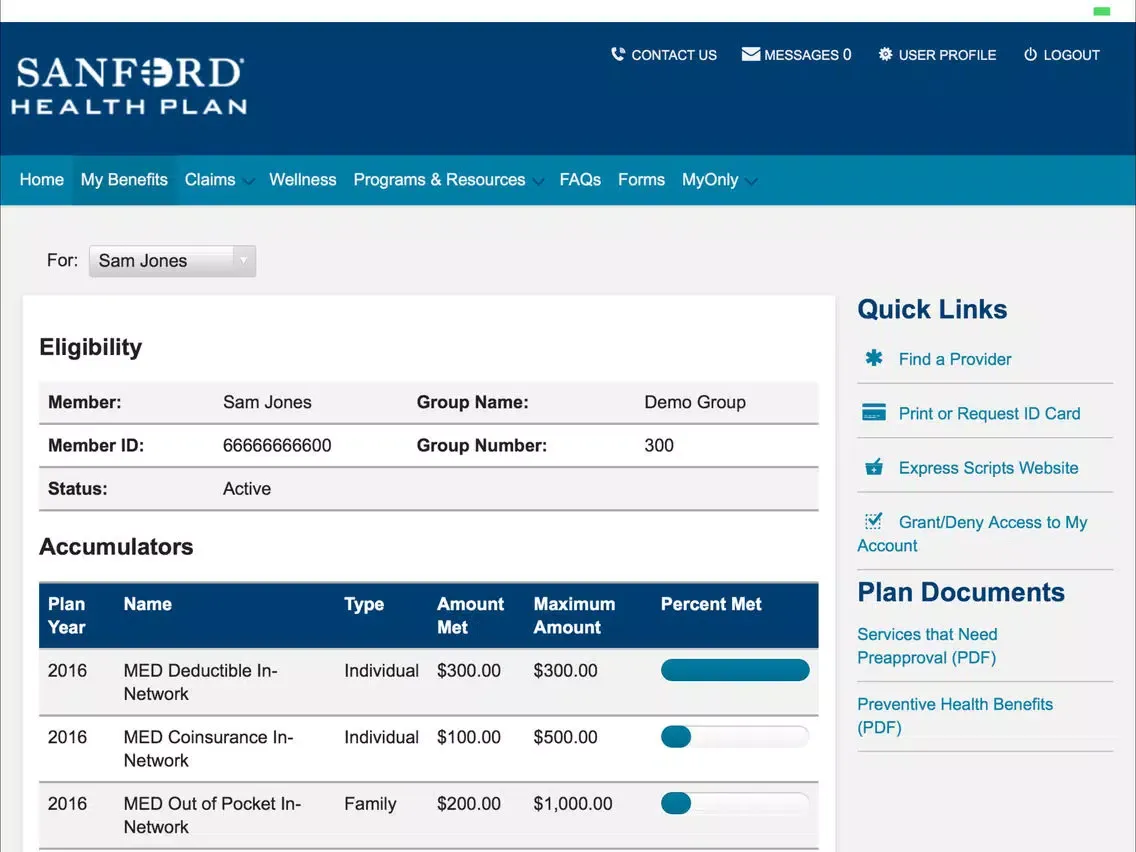Click the $500.00 maximum amount cell
The image size is (1136, 852).
click(566, 738)
